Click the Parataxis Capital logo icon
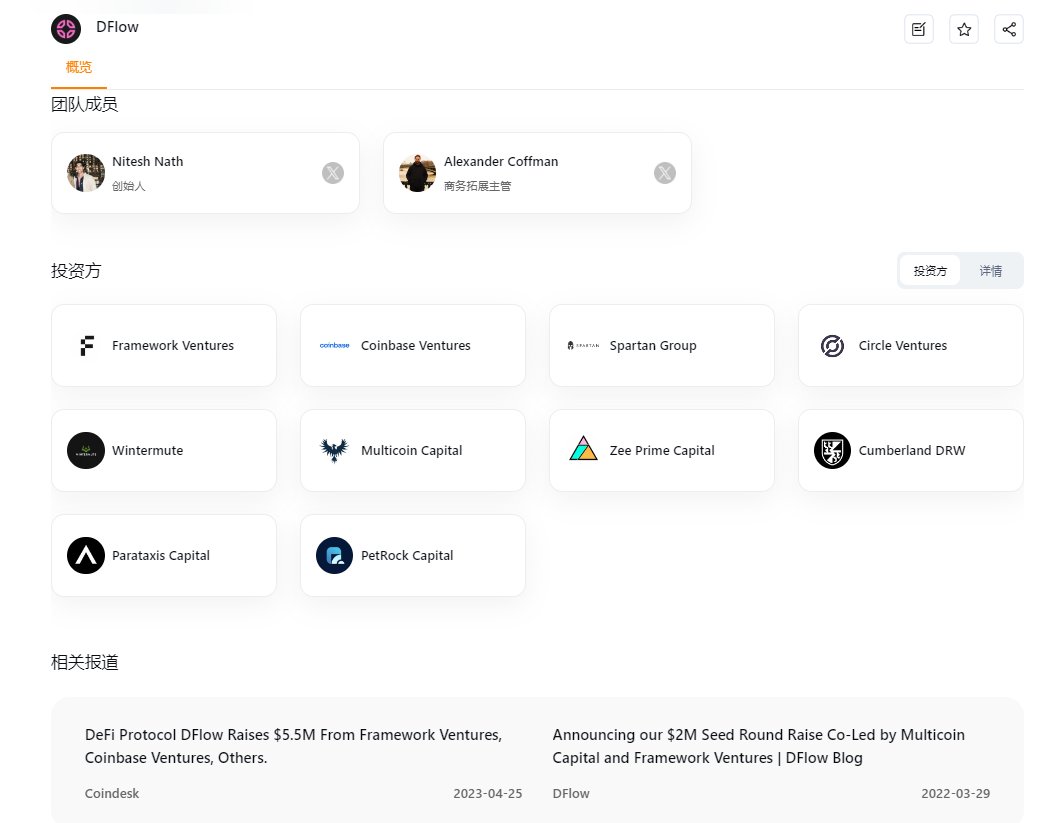This screenshot has height=823, width=1037. (x=86, y=556)
